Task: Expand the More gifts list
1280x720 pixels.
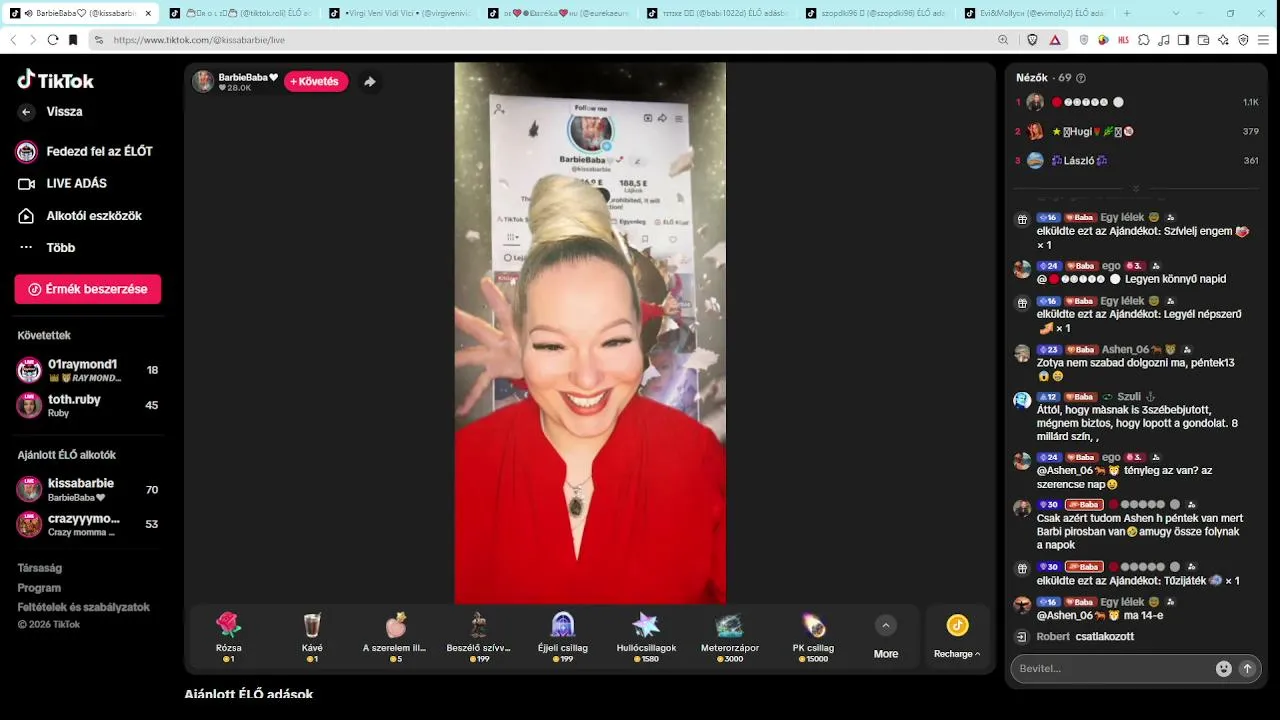Action: point(885,637)
